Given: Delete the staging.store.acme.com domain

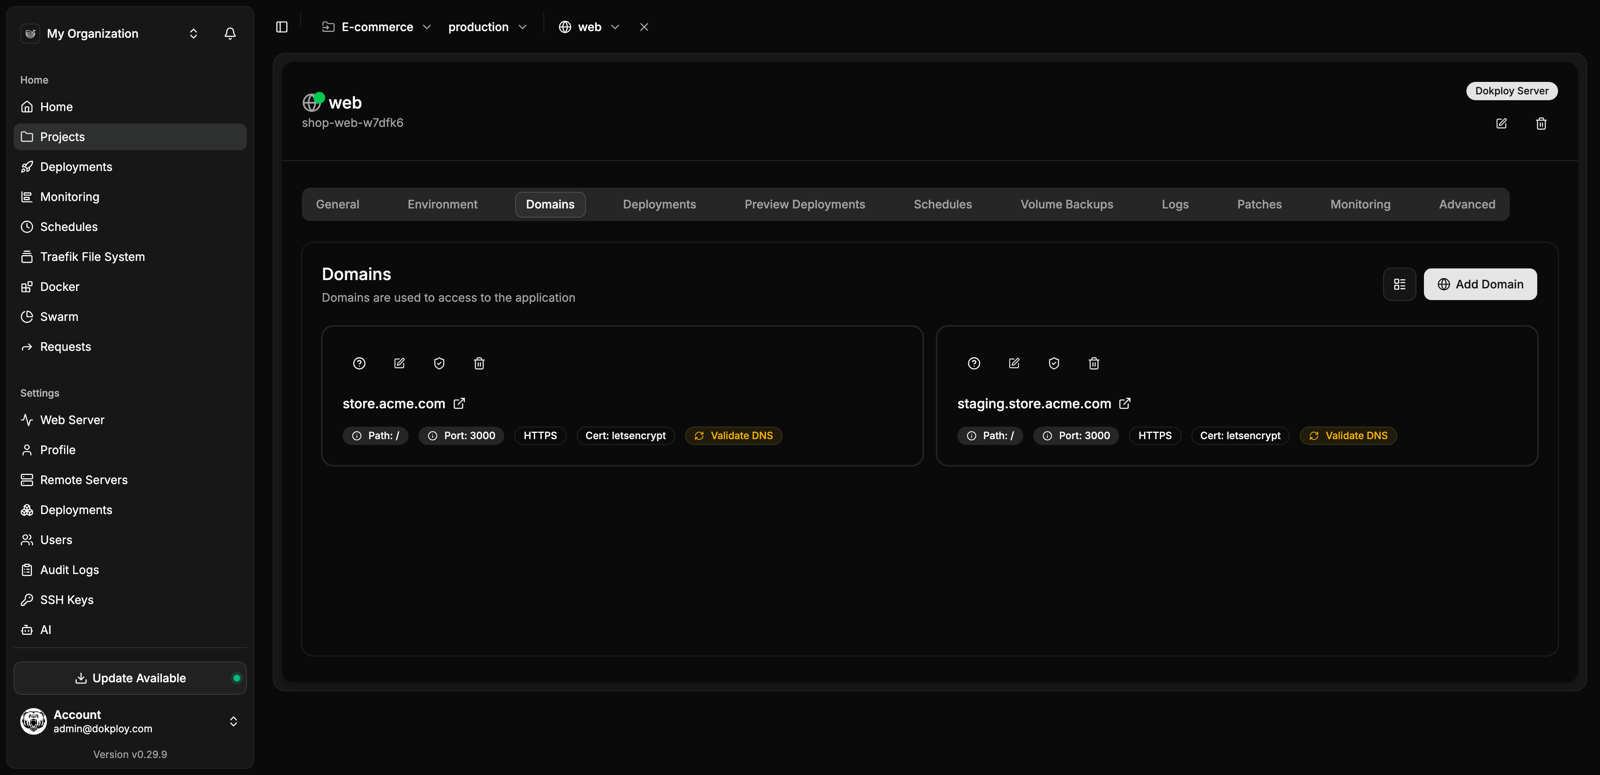Looking at the screenshot, I should pos(1094,363).
